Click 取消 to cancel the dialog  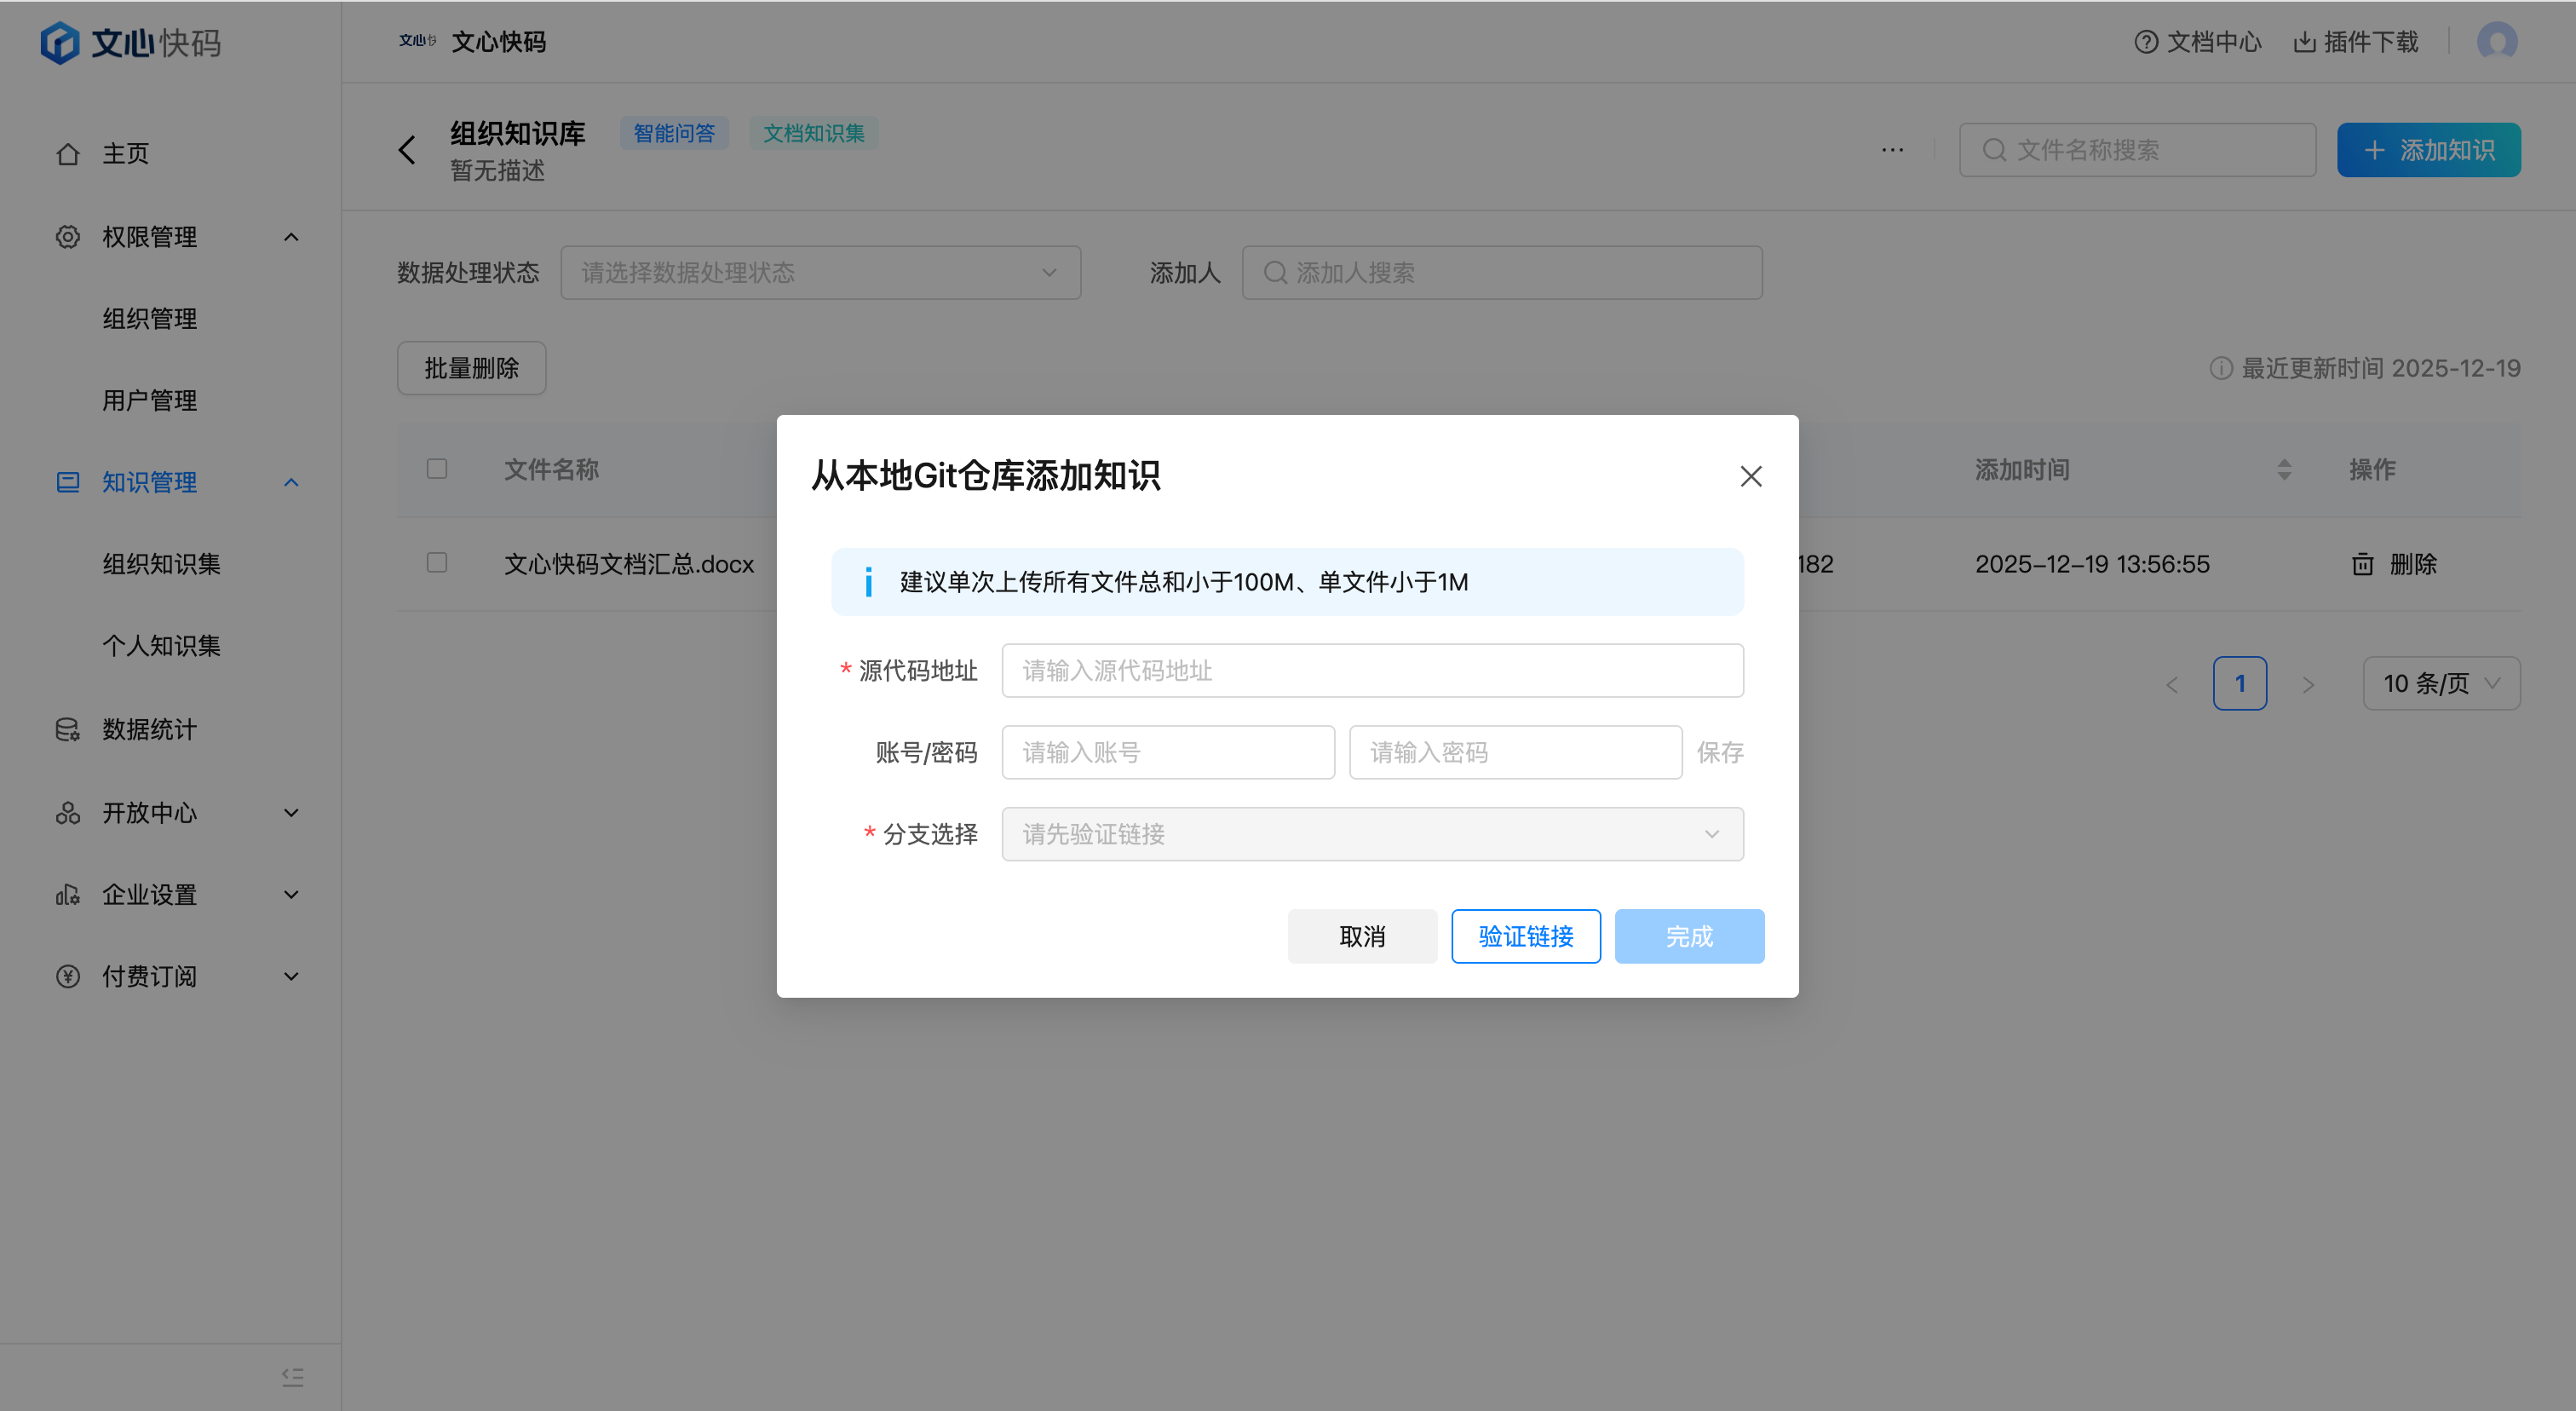(1362, 936)
